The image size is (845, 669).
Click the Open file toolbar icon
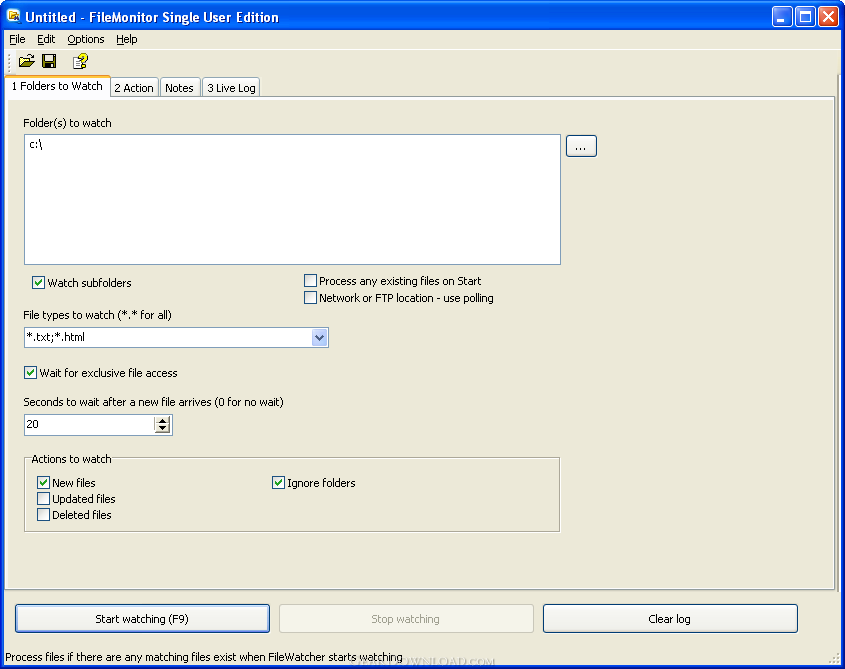27,61
